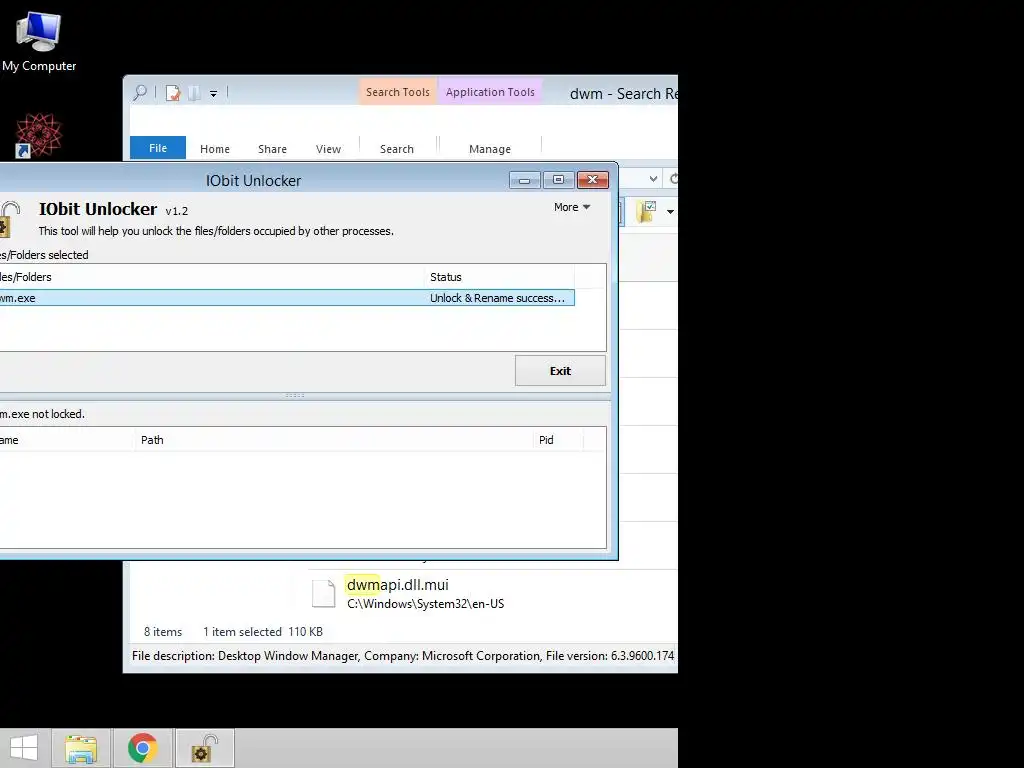Click the Path column header
The image size is (1024, 768).
(334, 440)
